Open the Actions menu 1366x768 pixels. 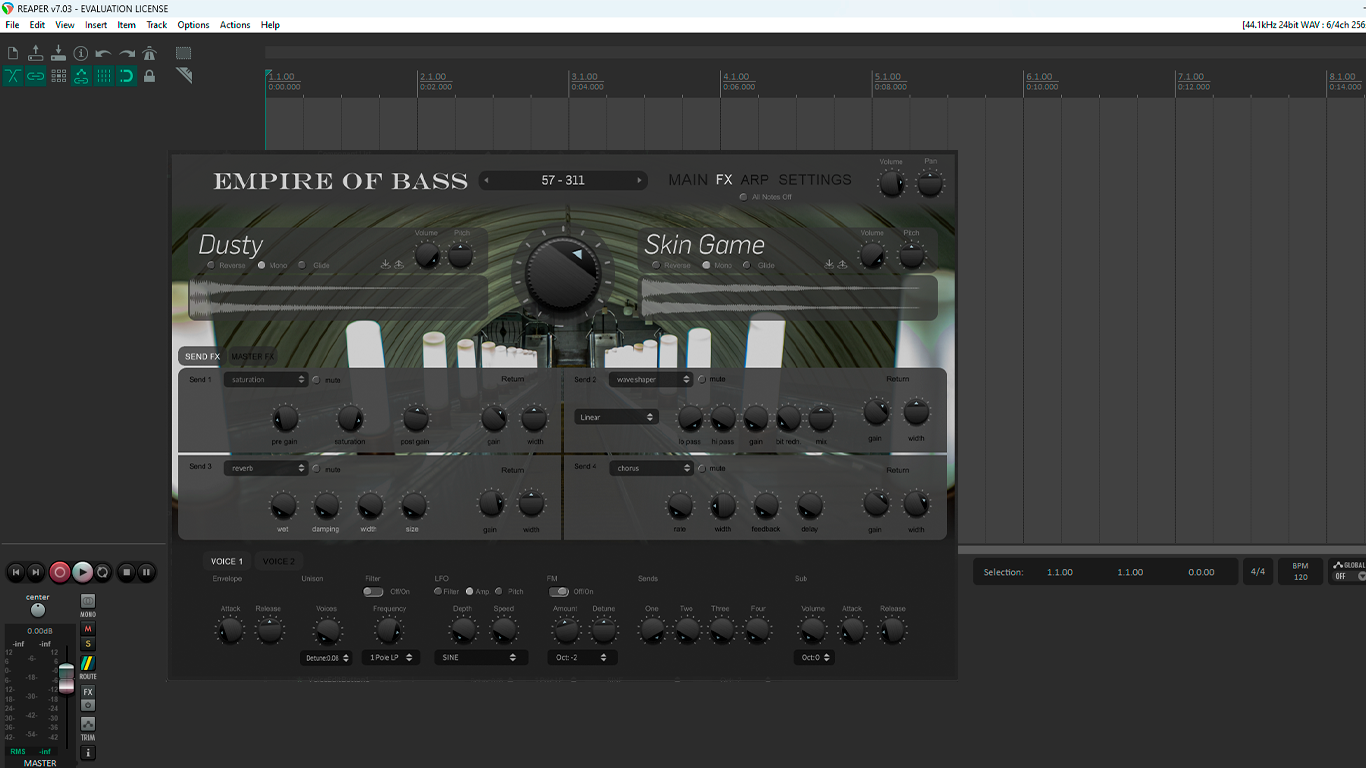[235, 25]
